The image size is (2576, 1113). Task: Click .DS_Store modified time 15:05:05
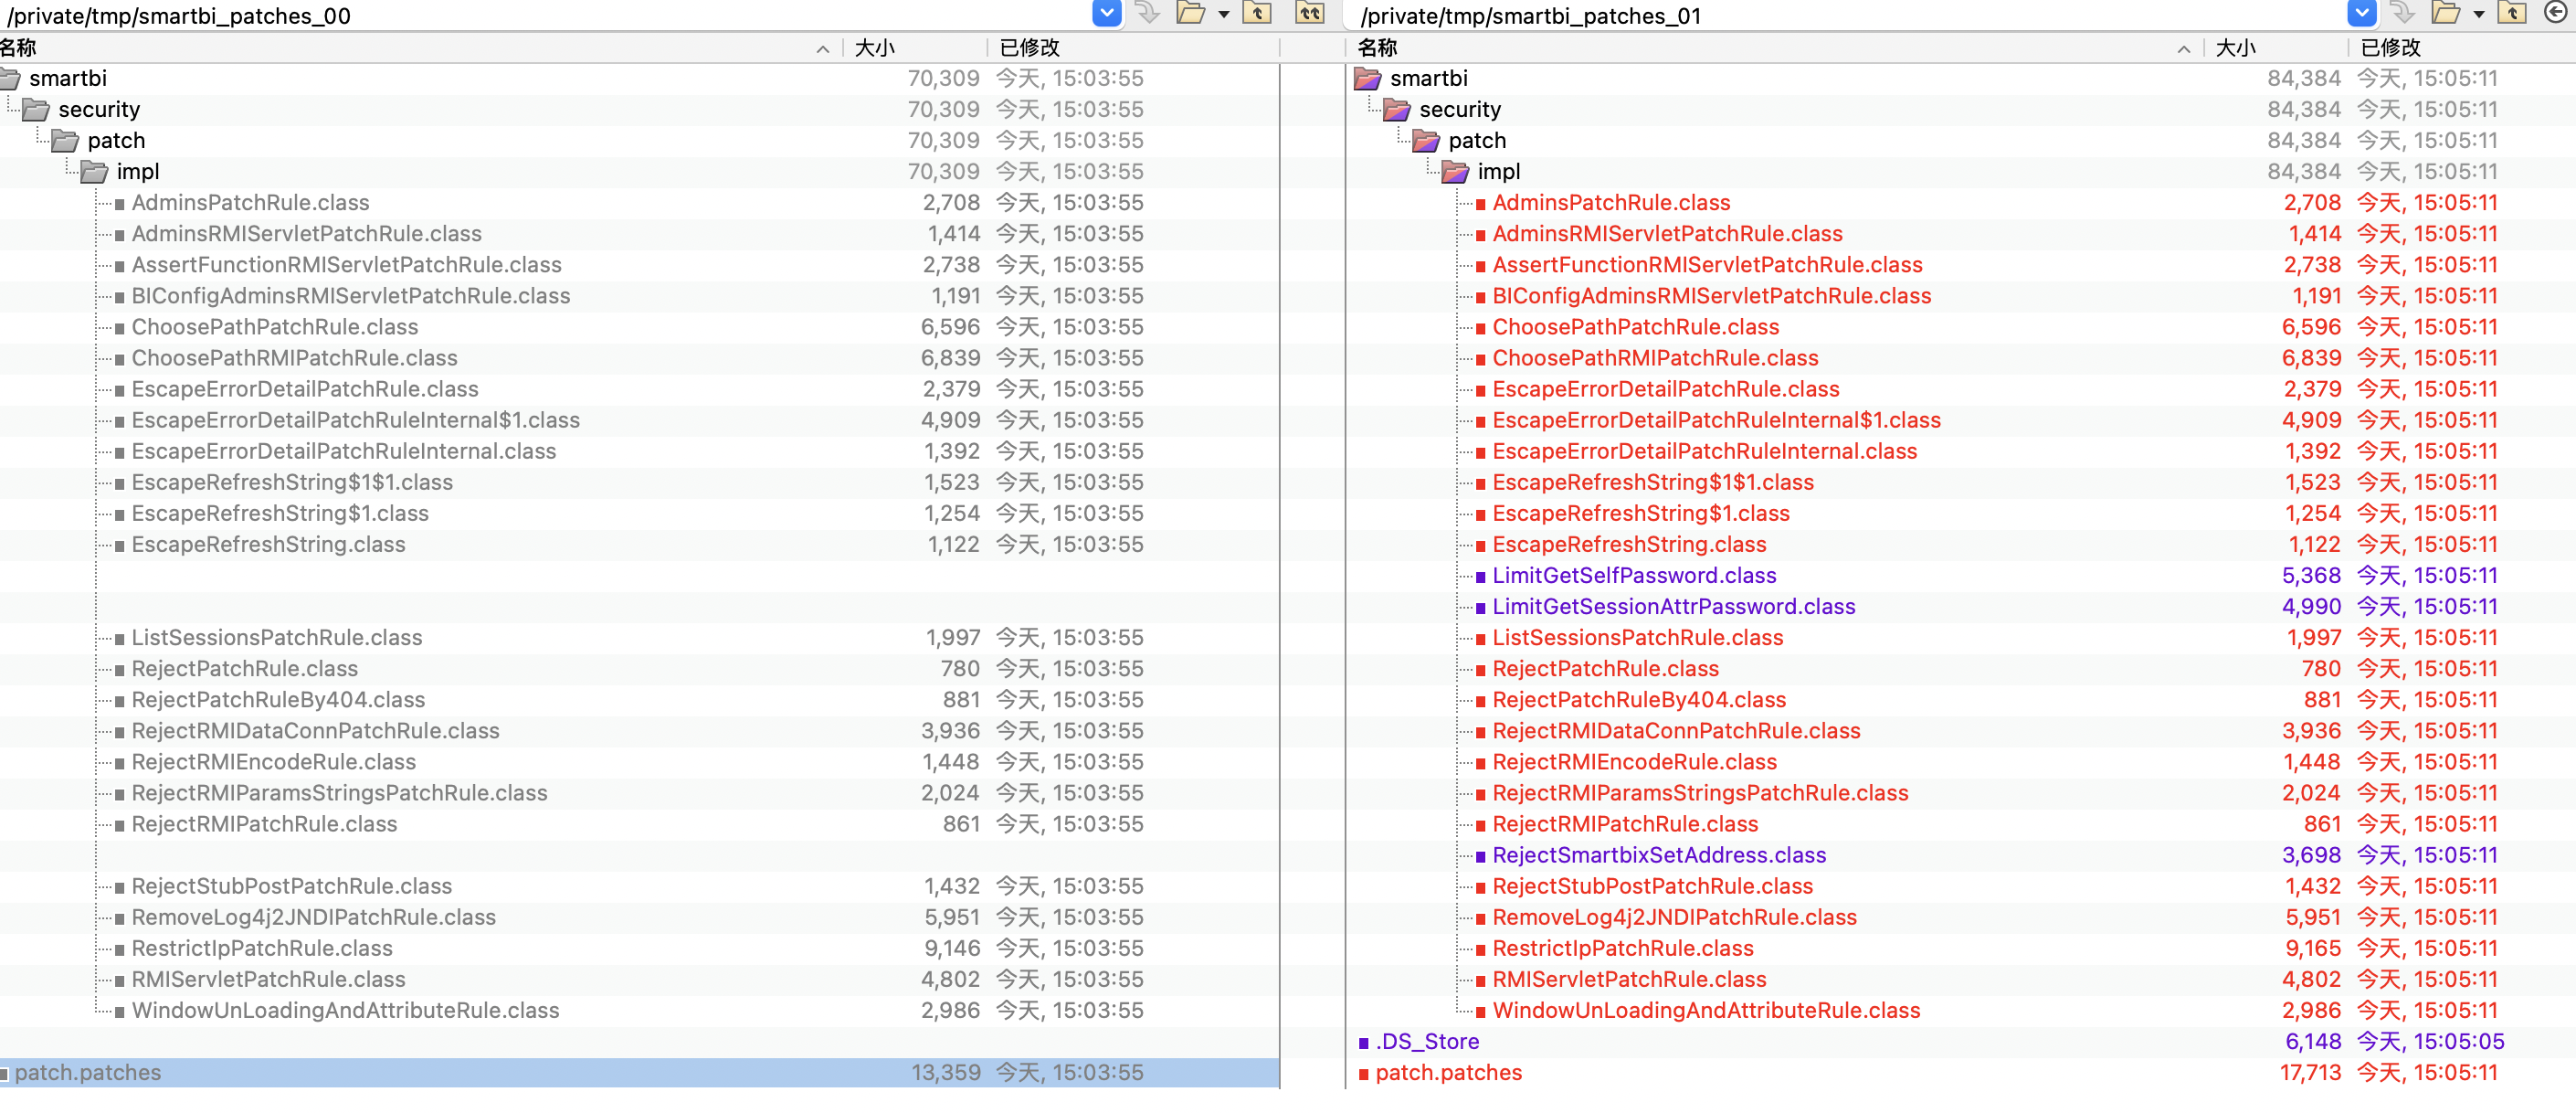click(x=2430, y=1041)
